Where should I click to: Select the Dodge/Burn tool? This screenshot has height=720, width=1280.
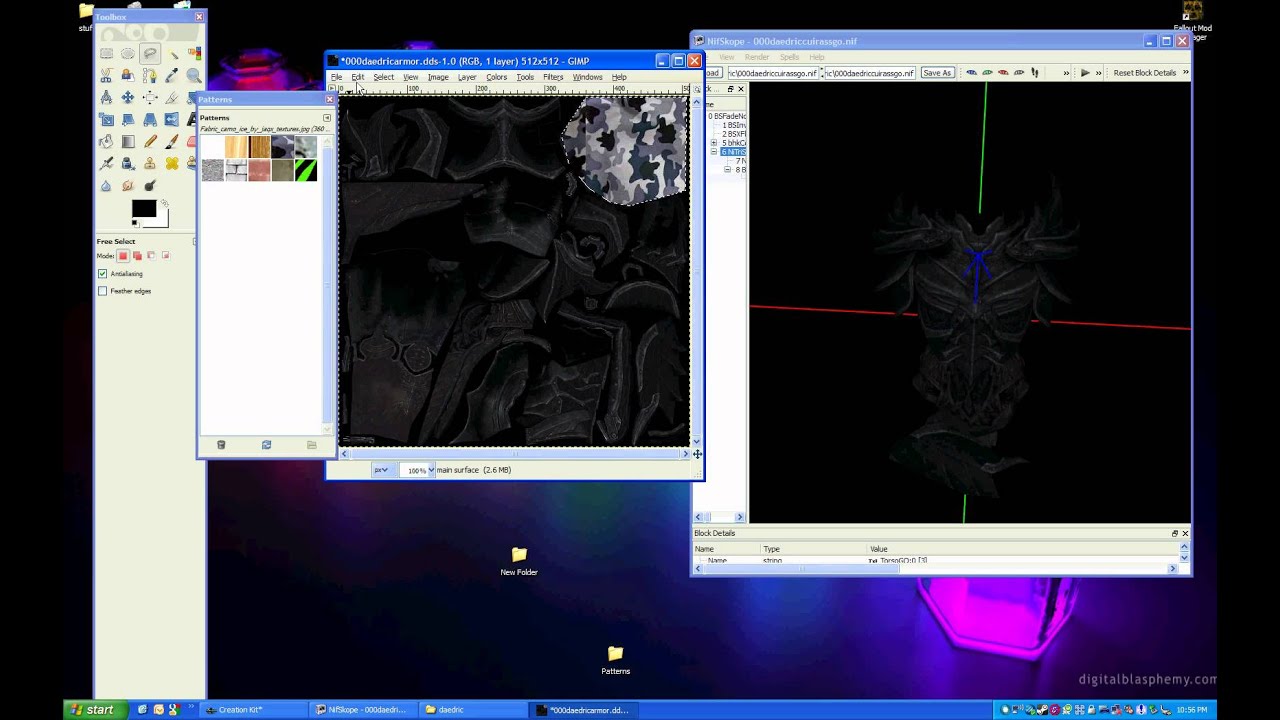pyautogui.click(x=150, y=186)
